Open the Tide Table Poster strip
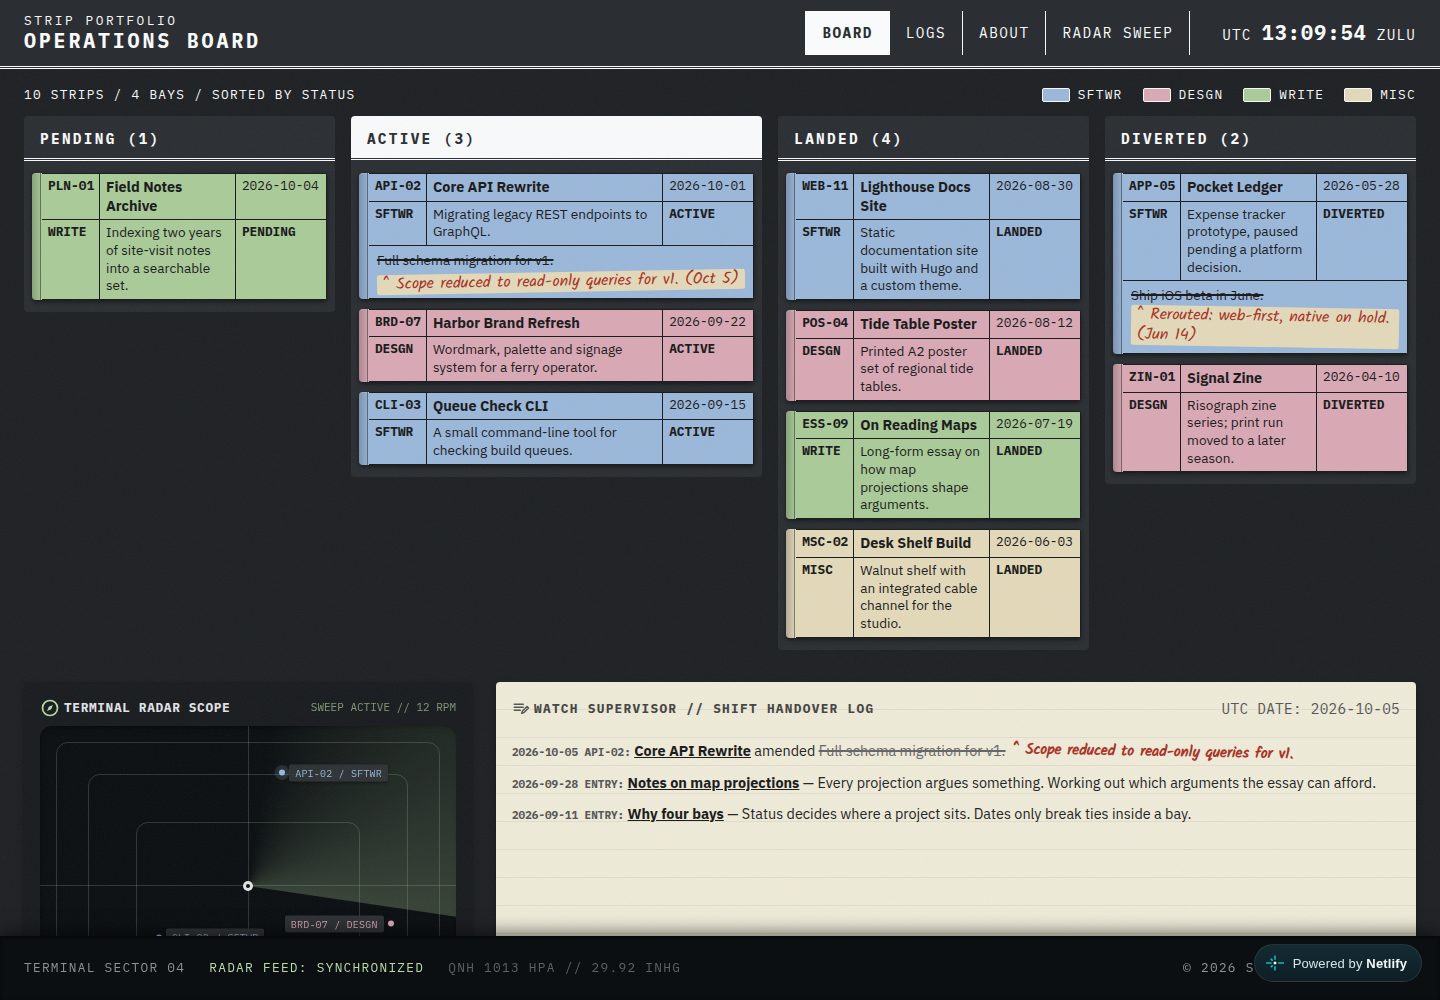Image resolution: width=1440 pixels, height=1000 pixels. pos(933,356)
